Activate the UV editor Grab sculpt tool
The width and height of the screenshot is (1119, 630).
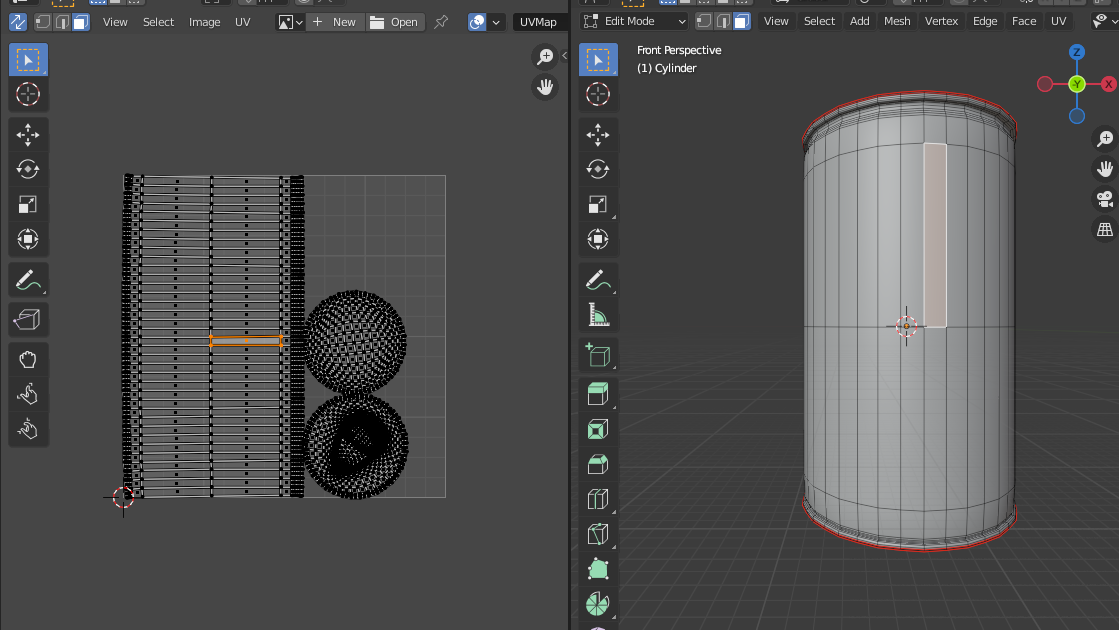click(28, 359)
